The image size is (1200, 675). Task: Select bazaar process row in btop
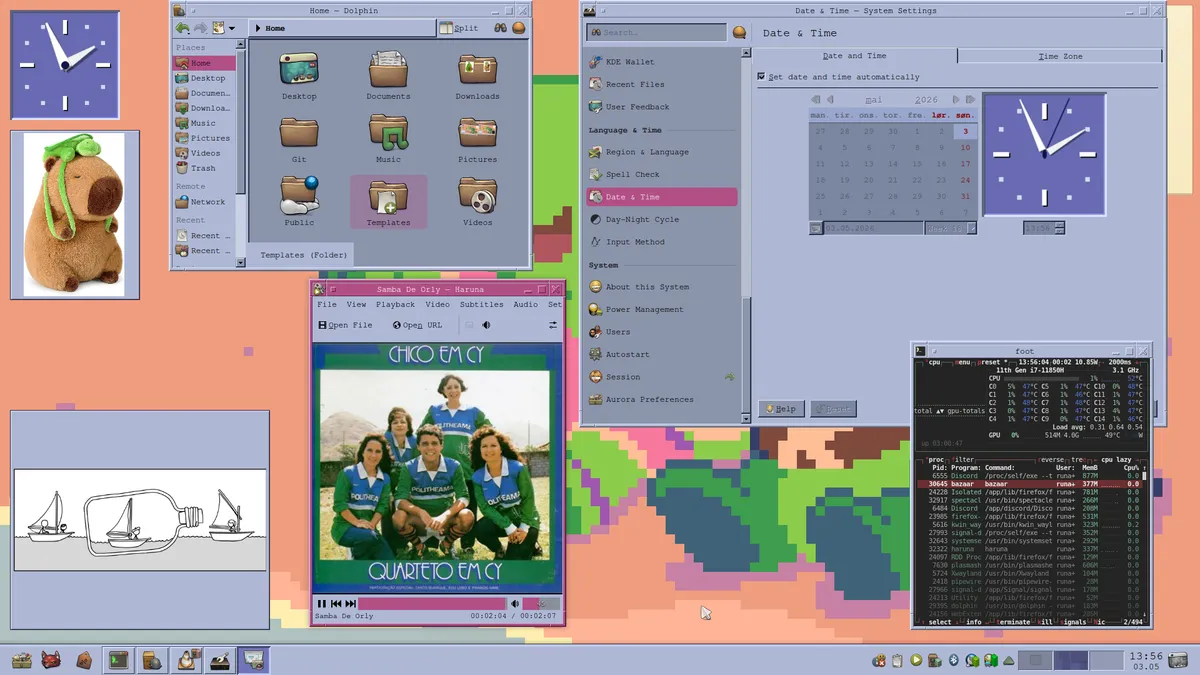pyautogui.click(x=1031, y=484)
